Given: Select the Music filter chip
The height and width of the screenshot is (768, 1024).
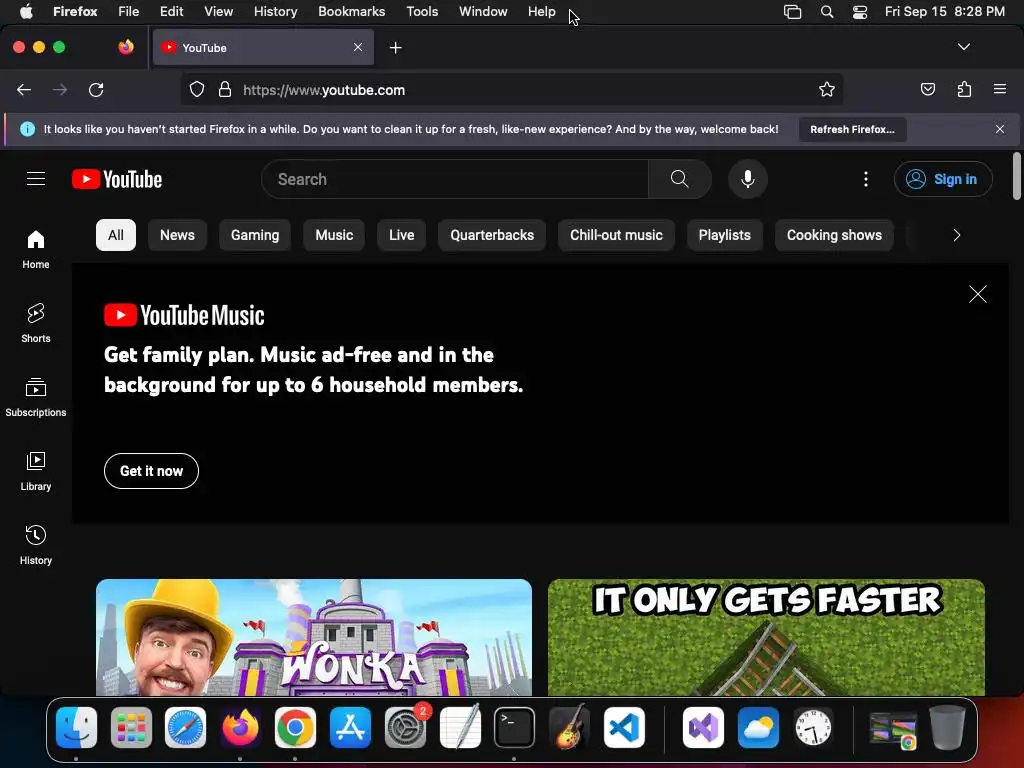Looking at the screenshot, I should pos(334,235).
